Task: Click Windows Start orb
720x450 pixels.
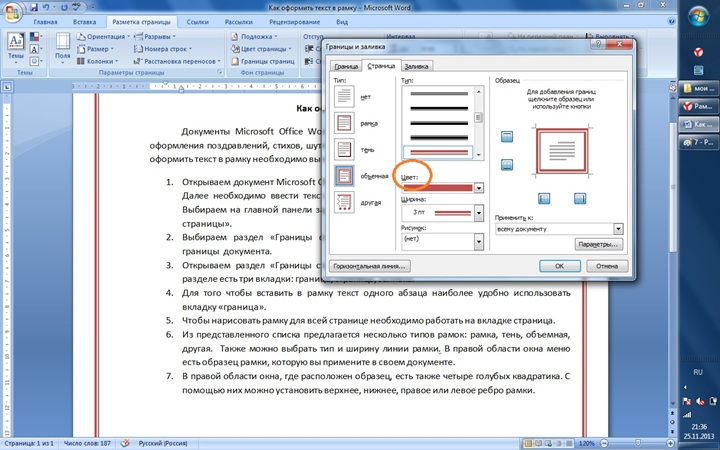Action: pos(698,17)
